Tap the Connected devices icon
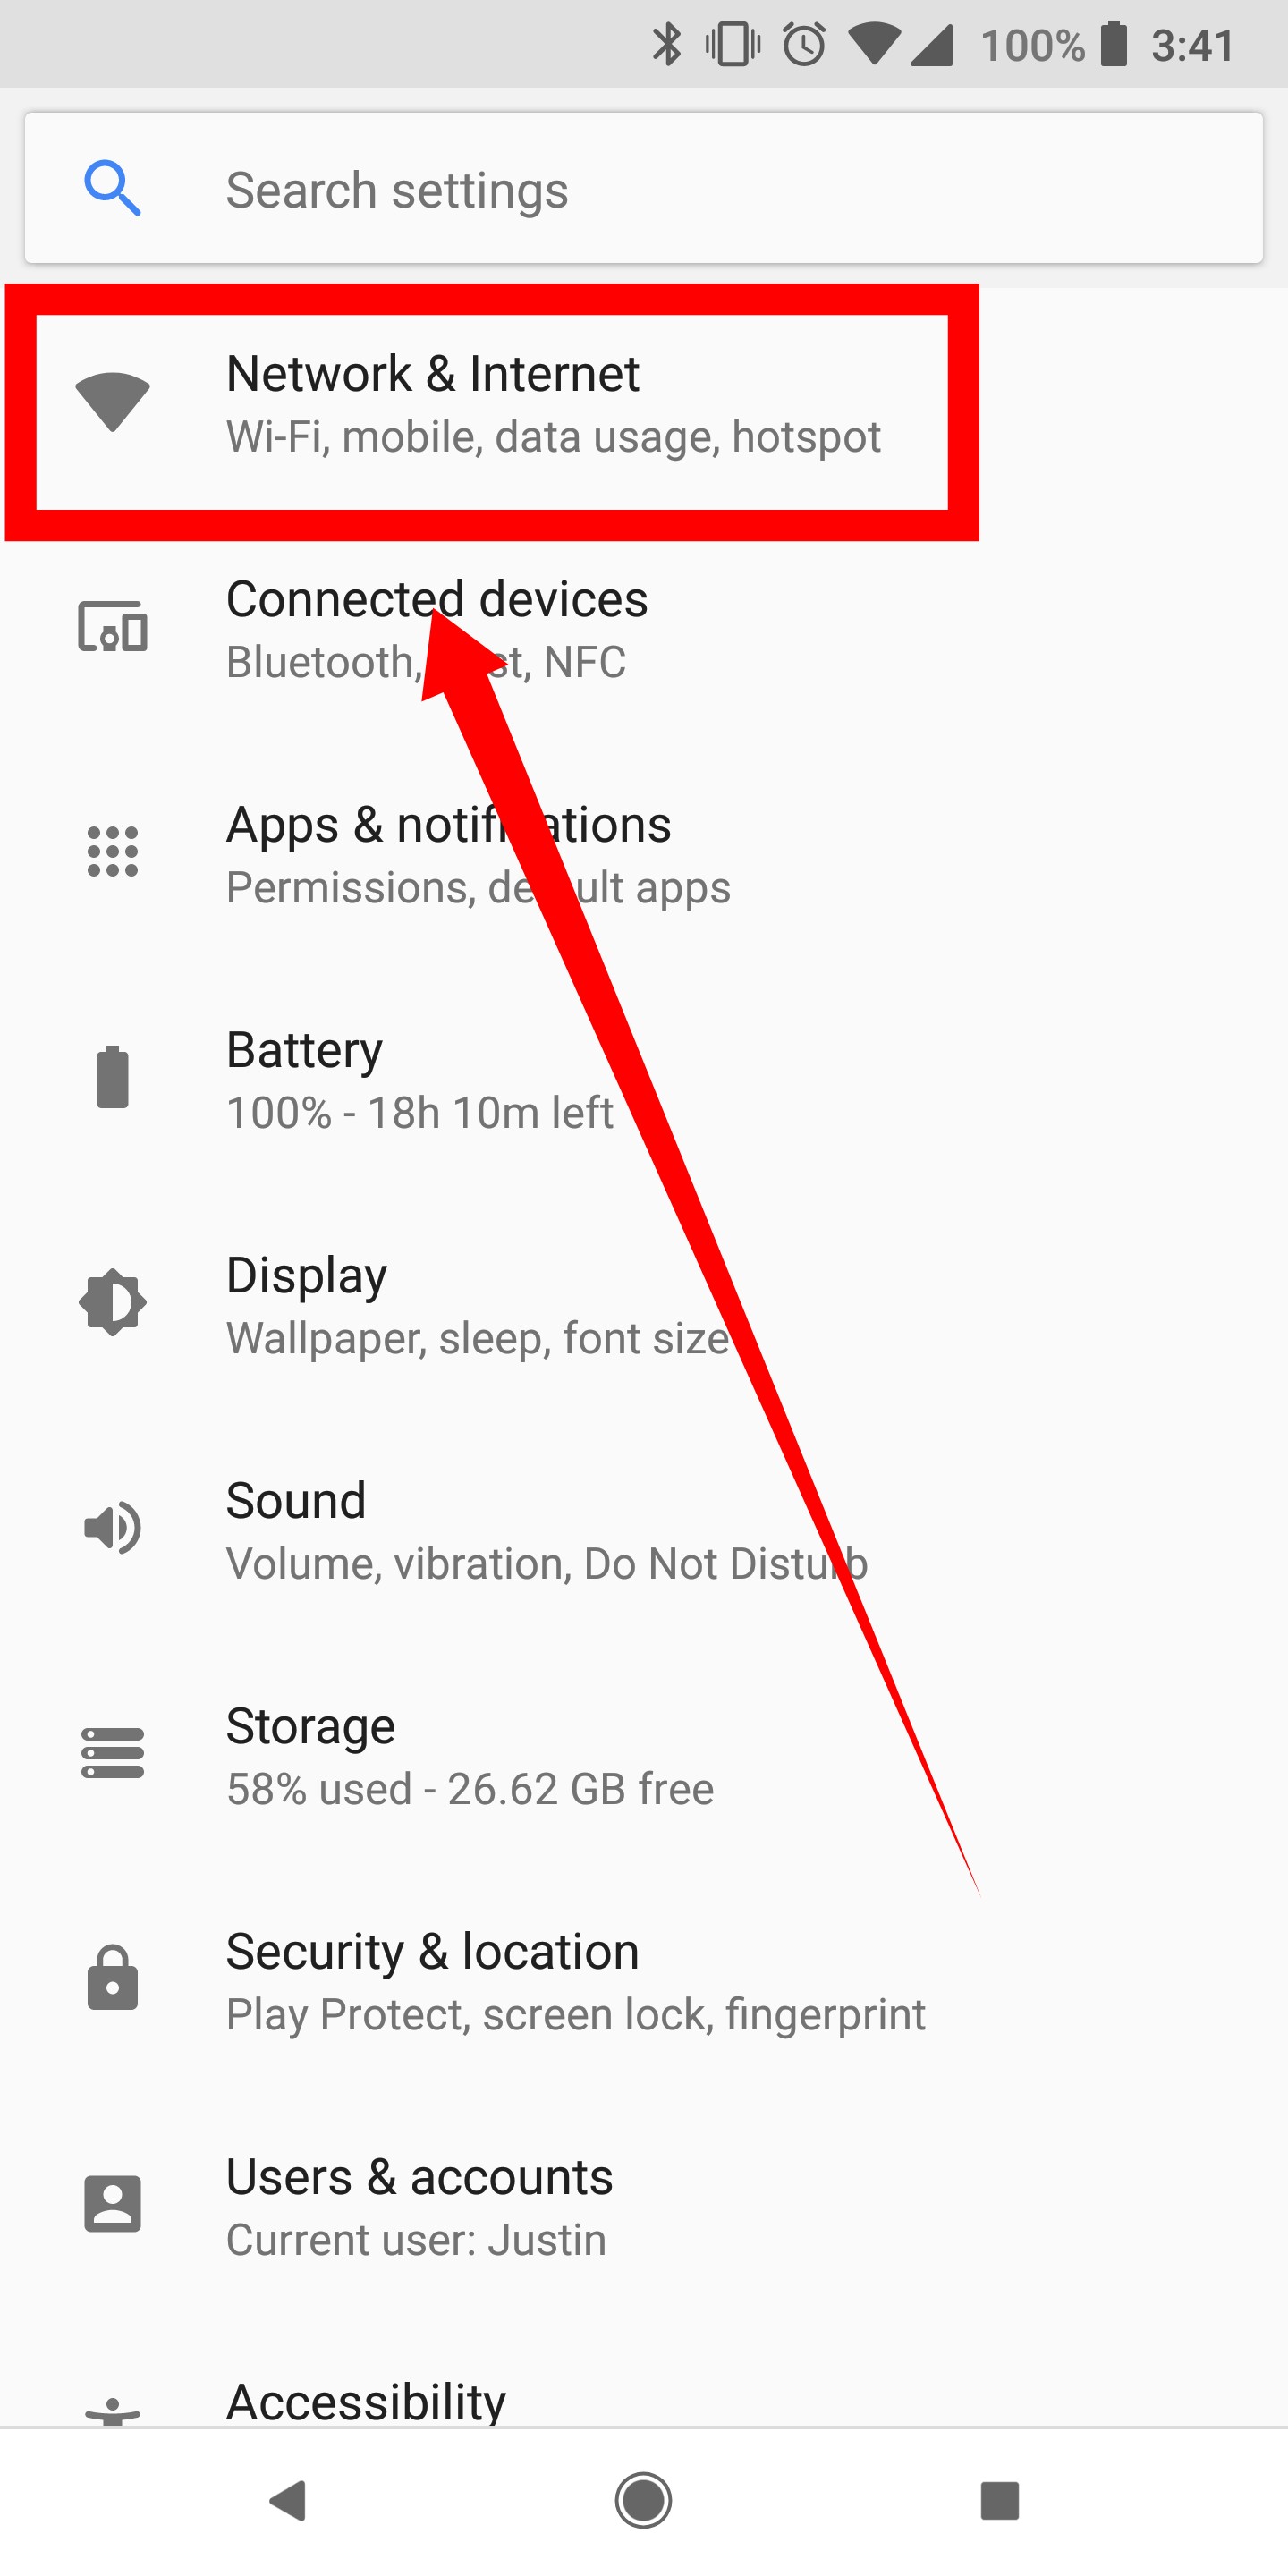 pyautogui.click(x=112, y=627)
